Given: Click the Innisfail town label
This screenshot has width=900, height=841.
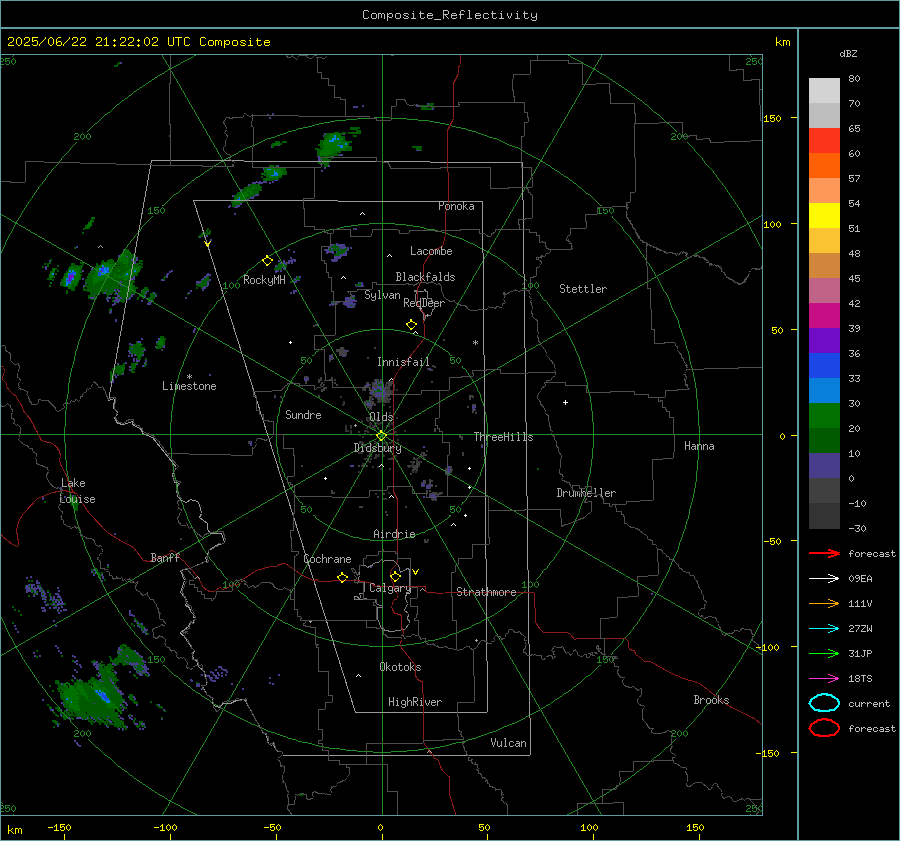Looking at the screenshot, I should [x=403, y=362].
